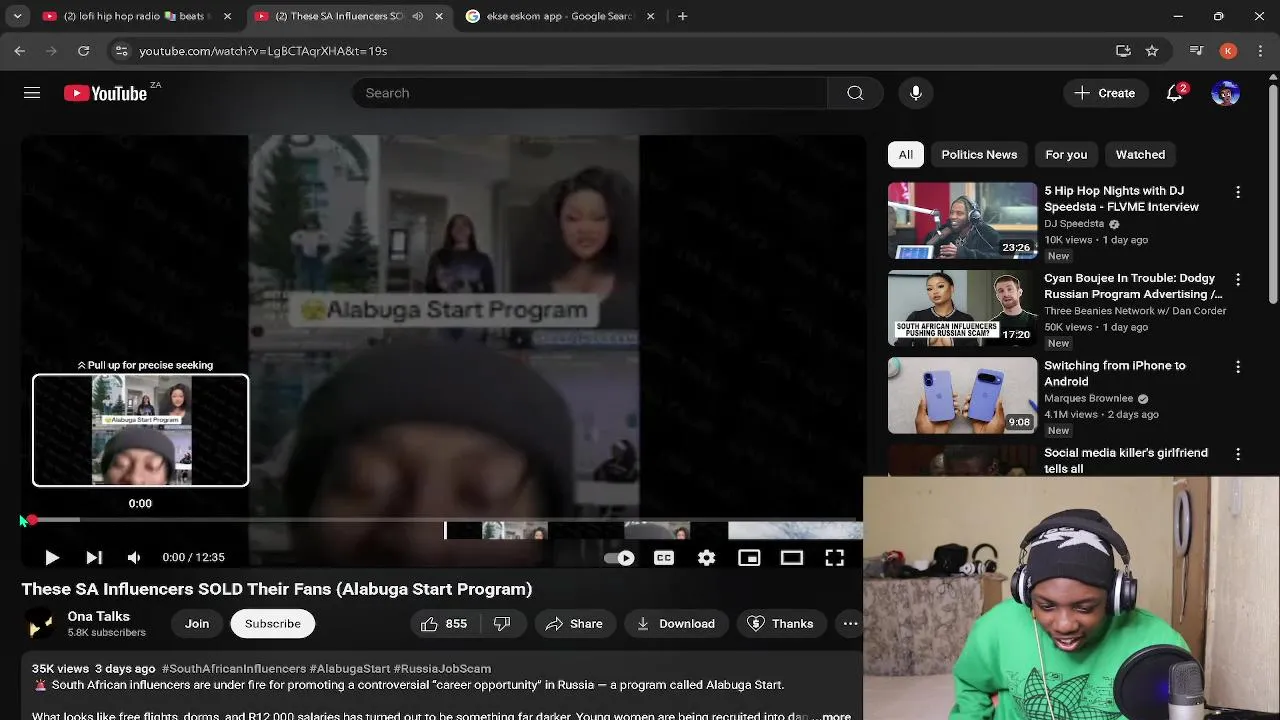Open options for 5 Hip Hop Nights video
Image resolution: width=1280 pixels, height=720 pixels.
(x=1238, y=192)
